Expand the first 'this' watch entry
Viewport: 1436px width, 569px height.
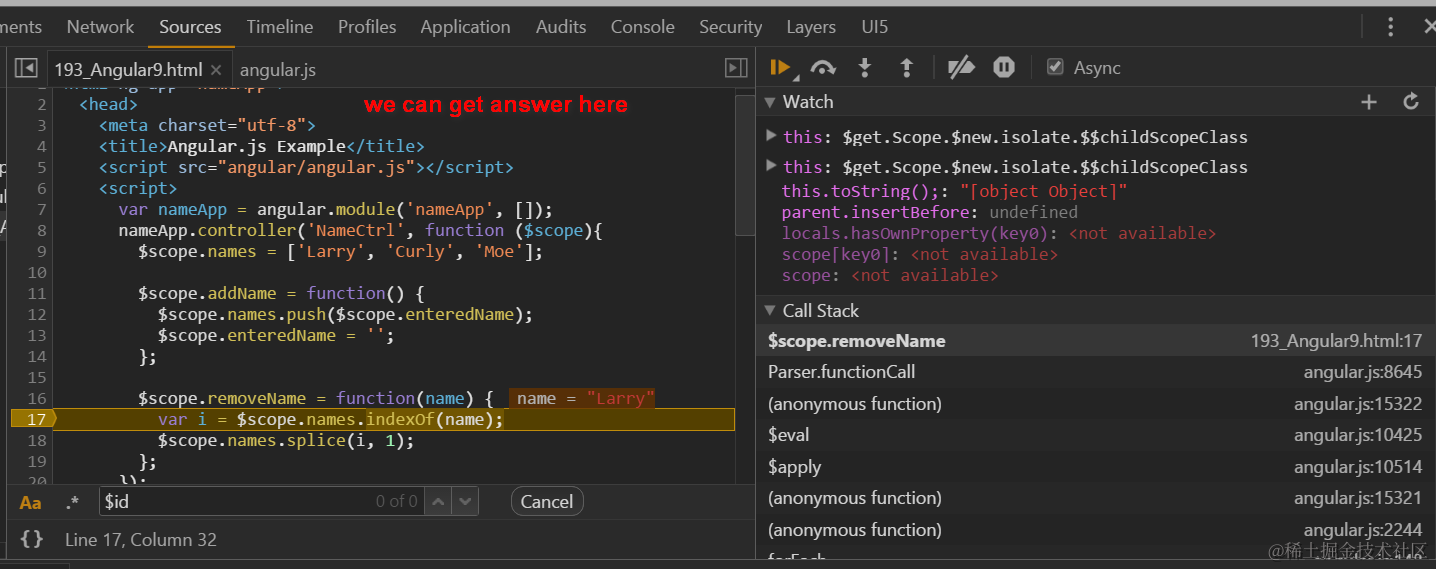coord(771,135)
